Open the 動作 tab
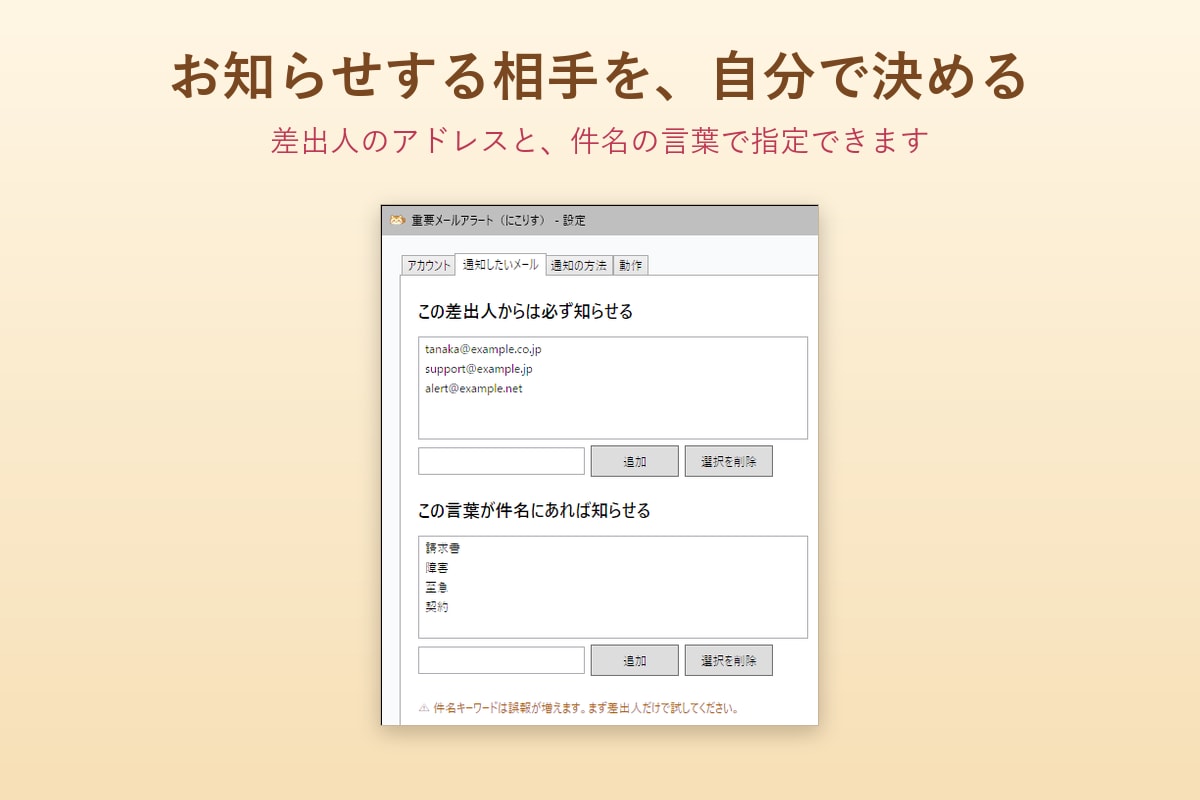1200x800 pixels. click(x=630, y=265)
